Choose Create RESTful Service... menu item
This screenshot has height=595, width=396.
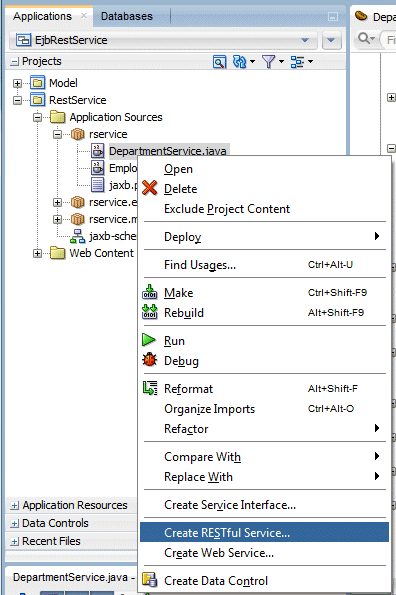265,533
